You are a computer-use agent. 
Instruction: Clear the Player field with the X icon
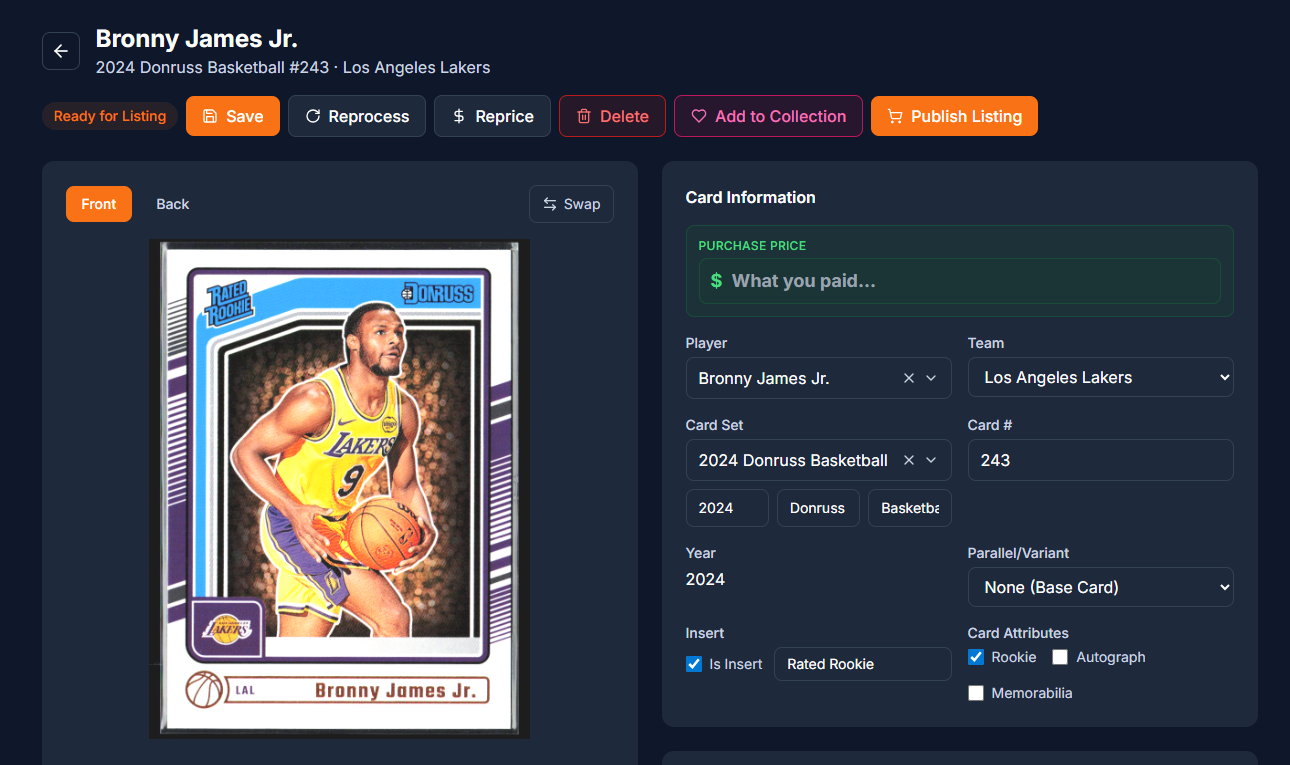[x=909, y=378]
